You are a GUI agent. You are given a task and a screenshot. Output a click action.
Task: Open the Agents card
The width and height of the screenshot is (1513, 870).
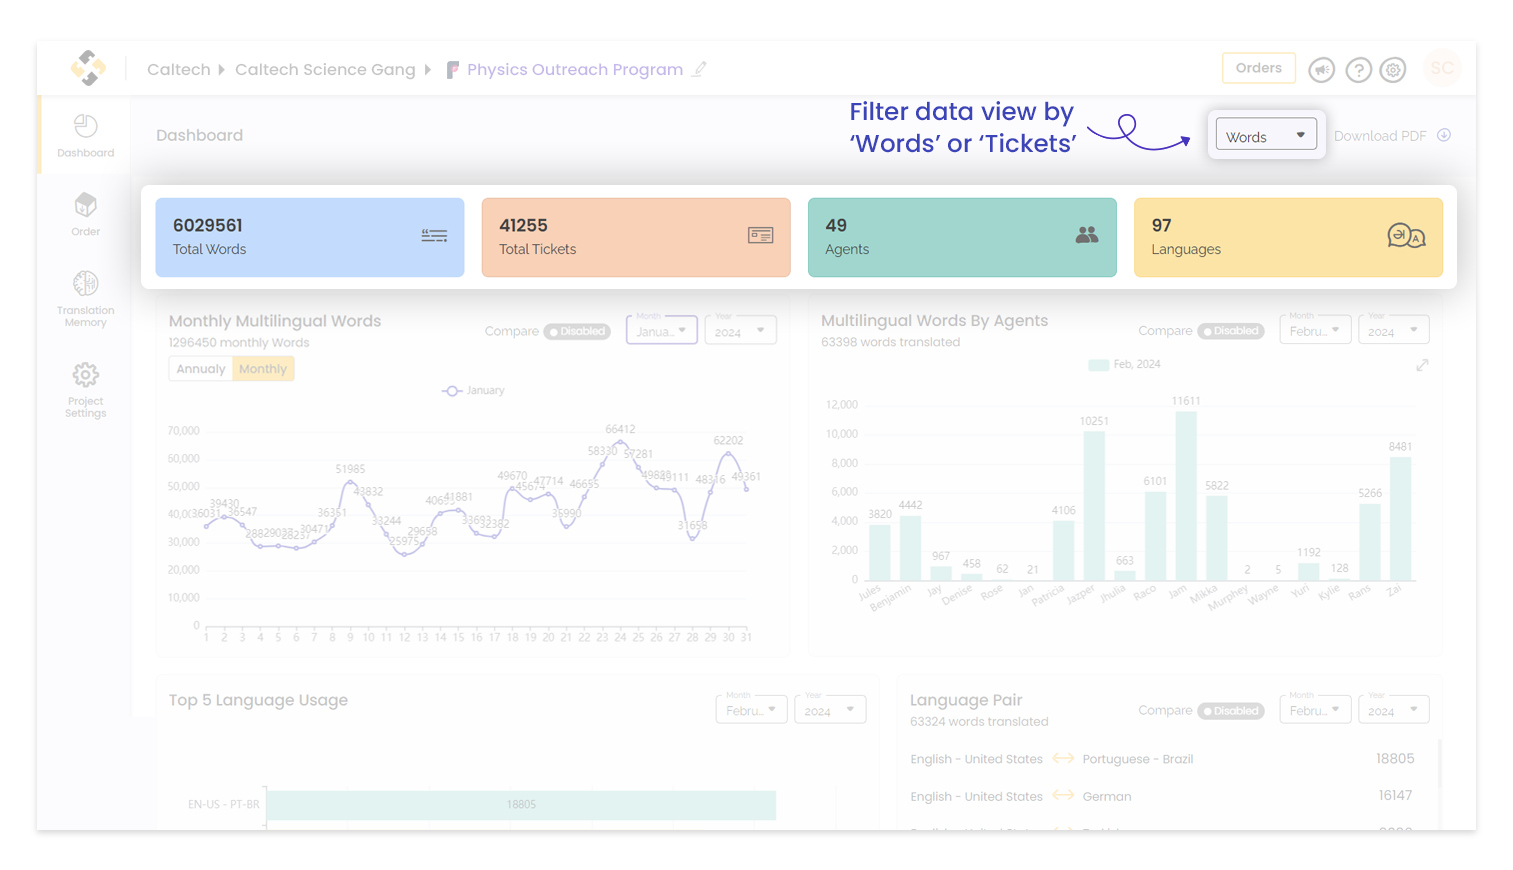pyautogui.click(x=962, y=237)
